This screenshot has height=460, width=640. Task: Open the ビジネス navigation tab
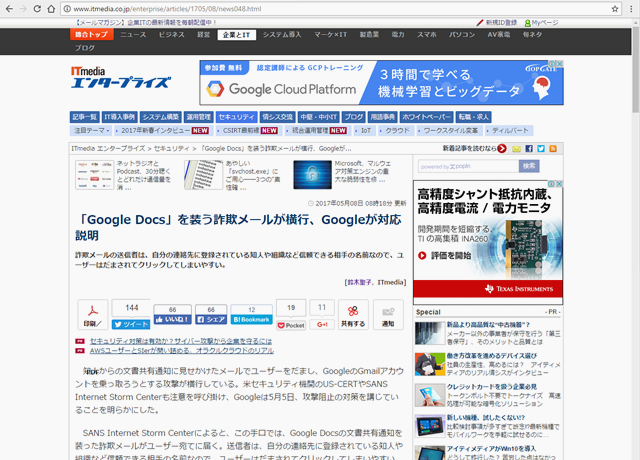point(171,34)
